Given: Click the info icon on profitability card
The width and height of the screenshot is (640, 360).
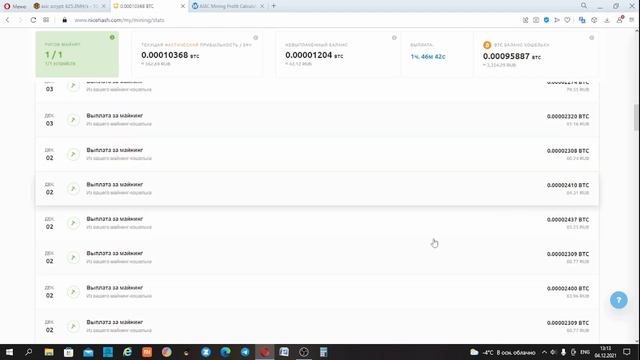Looking at the screenshot, I should (x=256, y=38).
